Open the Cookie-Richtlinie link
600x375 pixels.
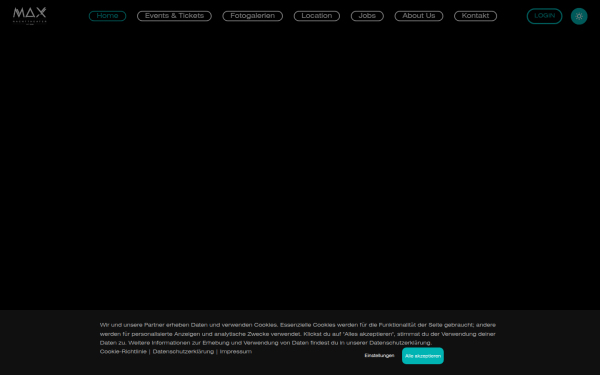point(123,352)
